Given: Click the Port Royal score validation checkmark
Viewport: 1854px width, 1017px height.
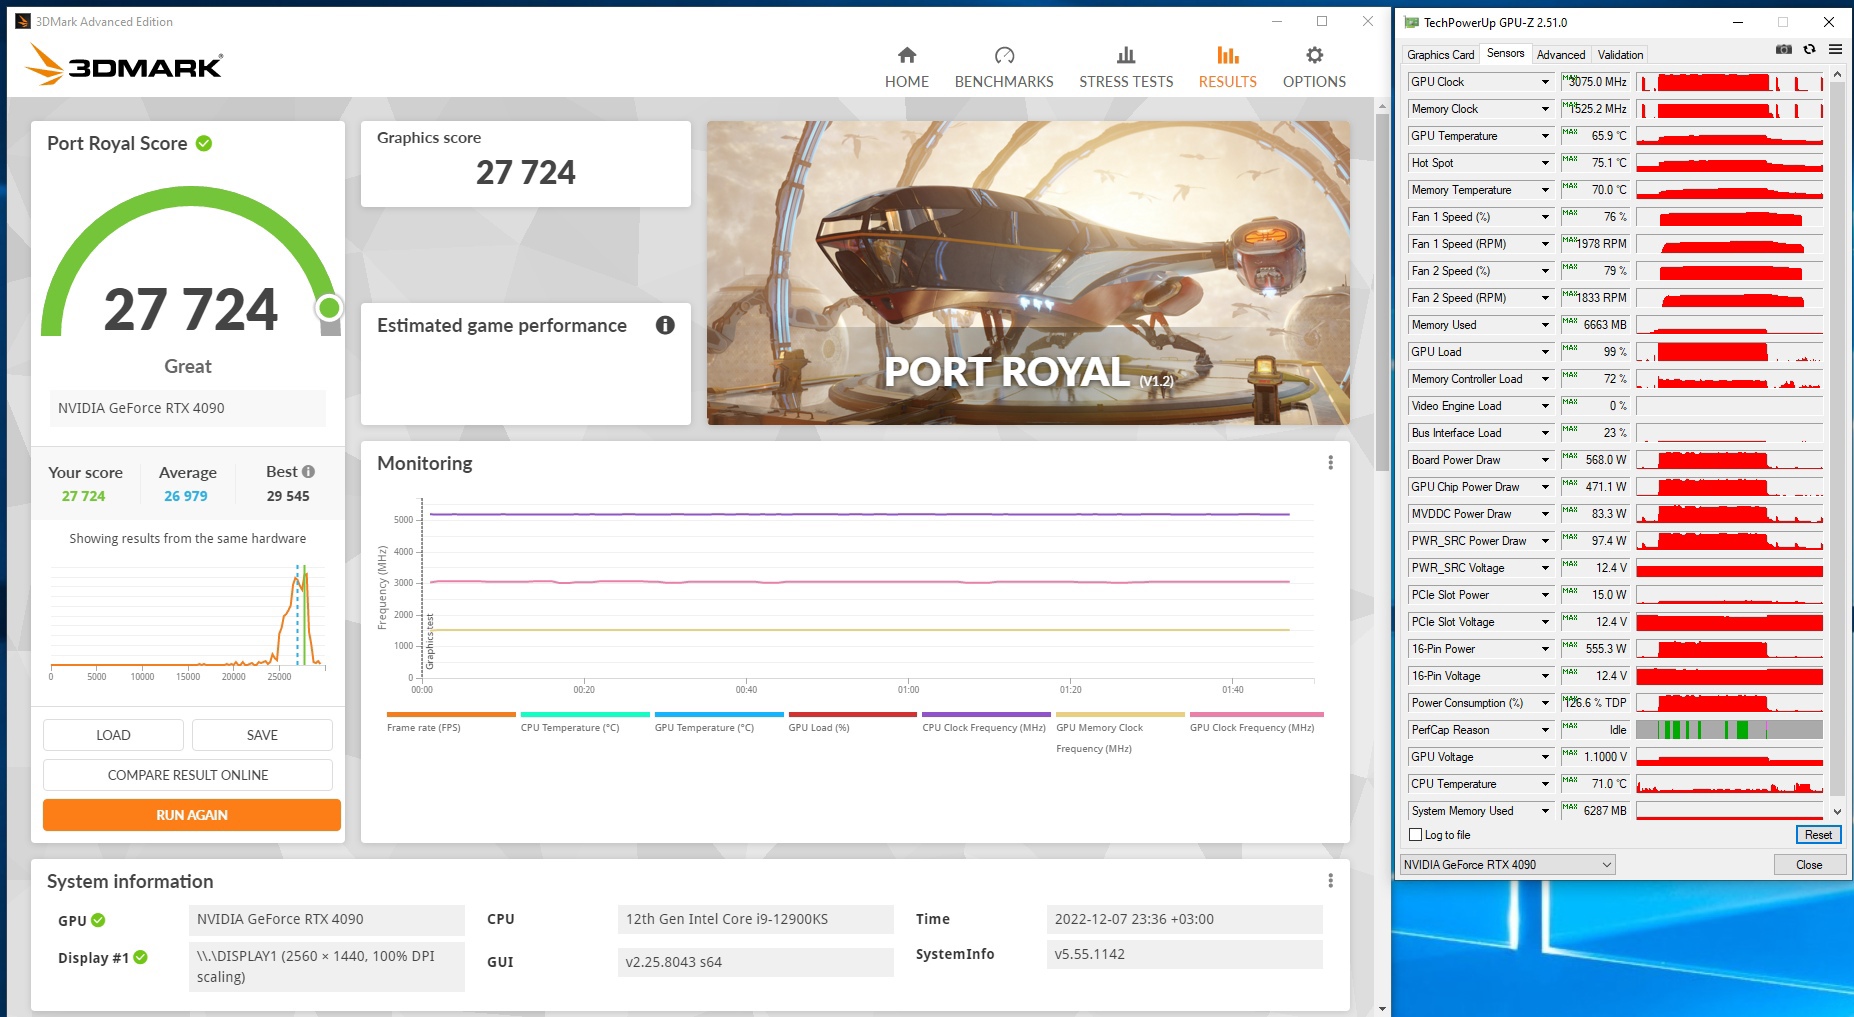Looking at the screenshot, I should [204, 143].
